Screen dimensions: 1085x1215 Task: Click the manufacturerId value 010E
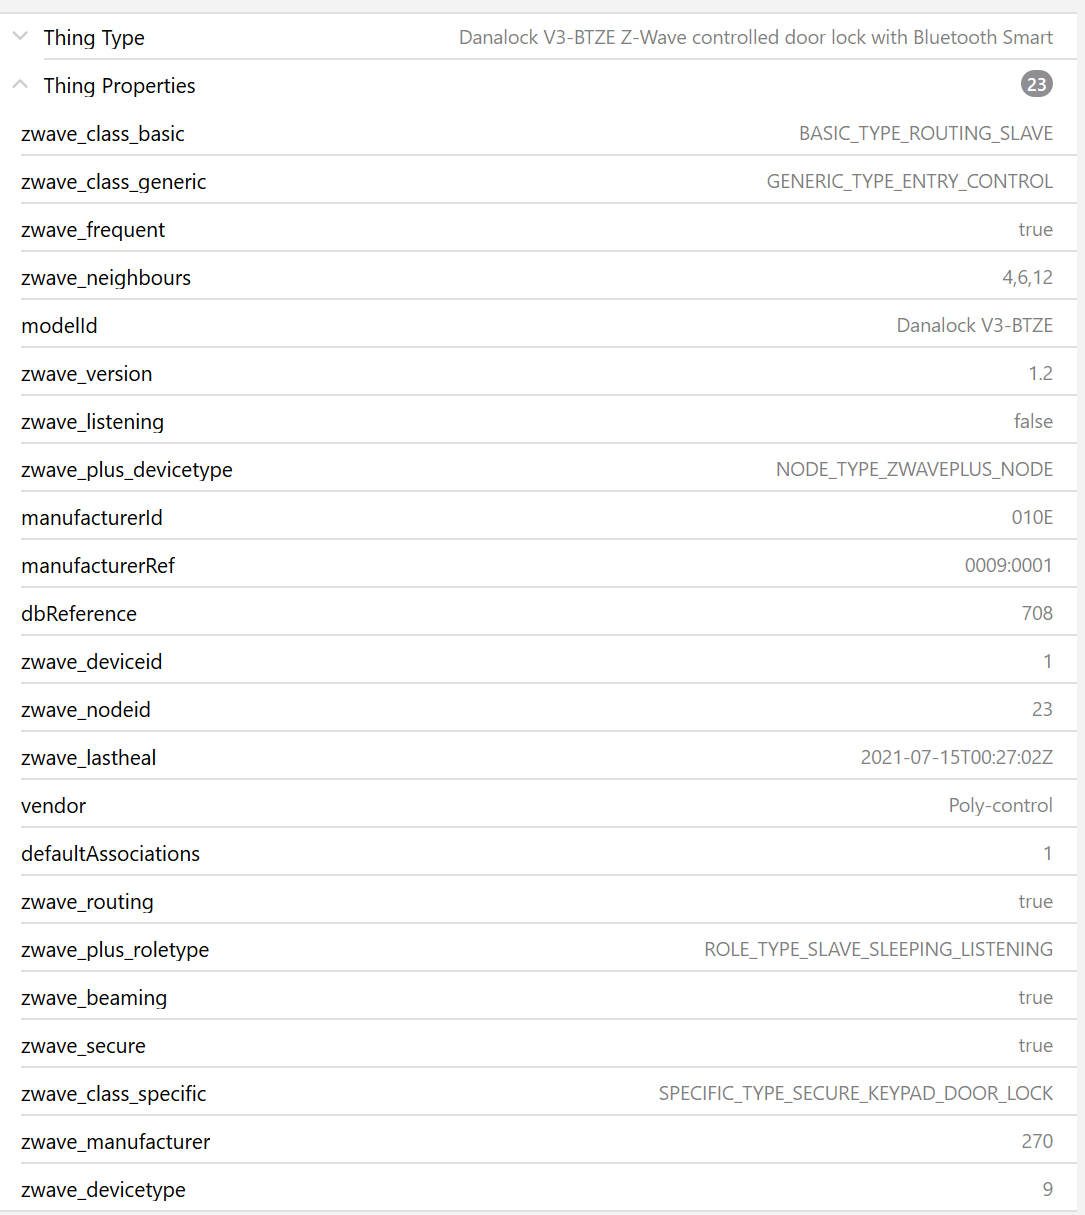pos(1032,518)
